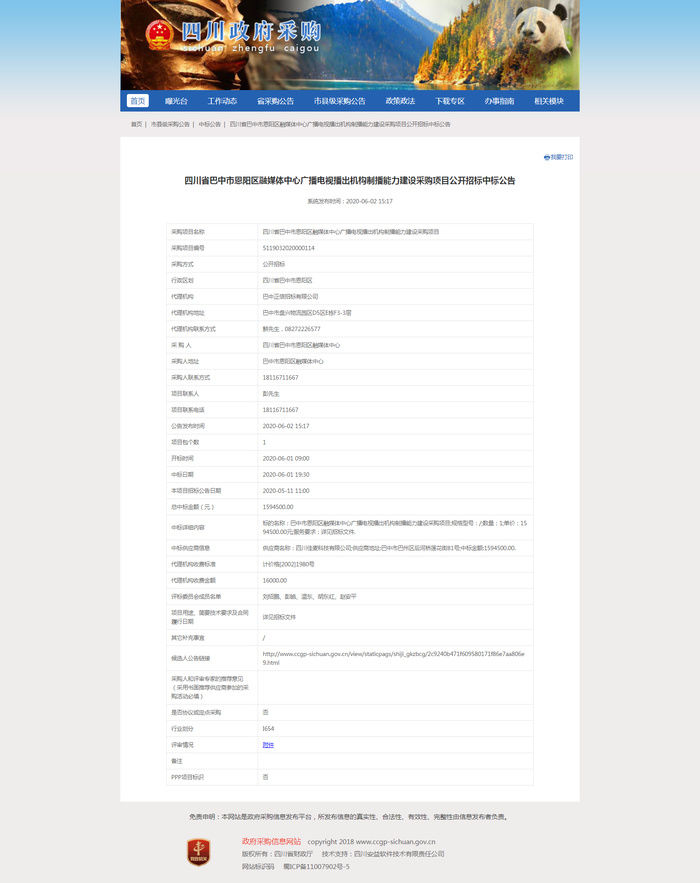Click 详见招标文件 in the project purpose row
The image size is (700, 883).
click(x=279, y=617)
